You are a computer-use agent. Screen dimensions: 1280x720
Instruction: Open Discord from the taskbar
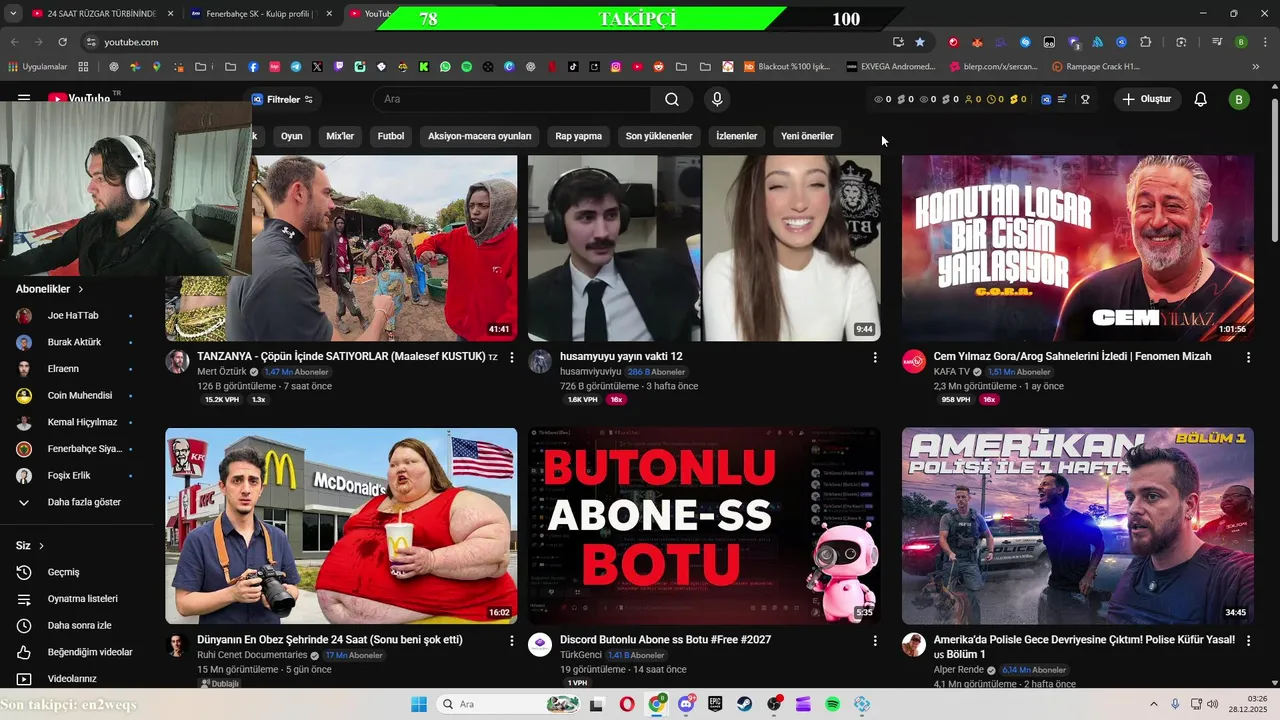[x=686, y=704]
